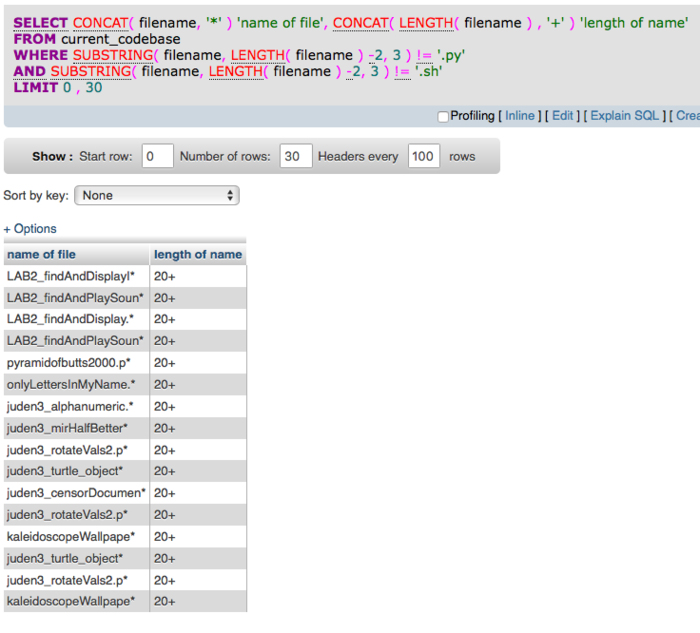Click the AND keyword in the query
The height and width of the screenshot is (633, 700).
tap(29, 71)
